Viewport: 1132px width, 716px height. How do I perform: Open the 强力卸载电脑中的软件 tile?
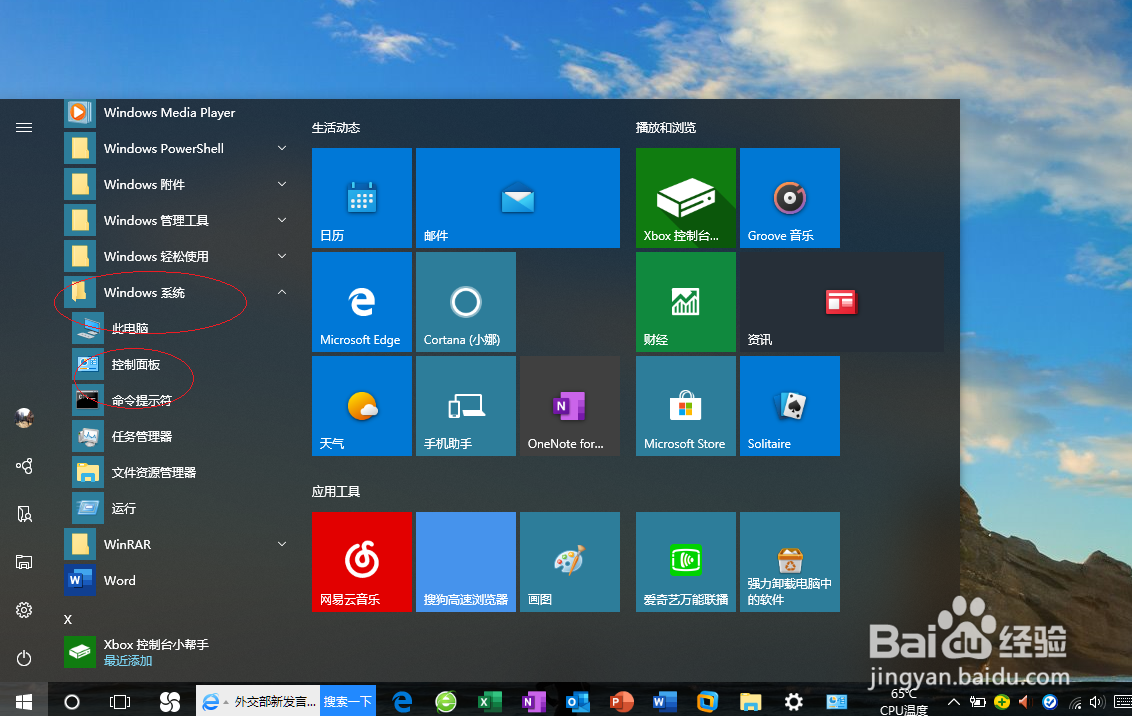pyautogui.click(x=790, y=562)
